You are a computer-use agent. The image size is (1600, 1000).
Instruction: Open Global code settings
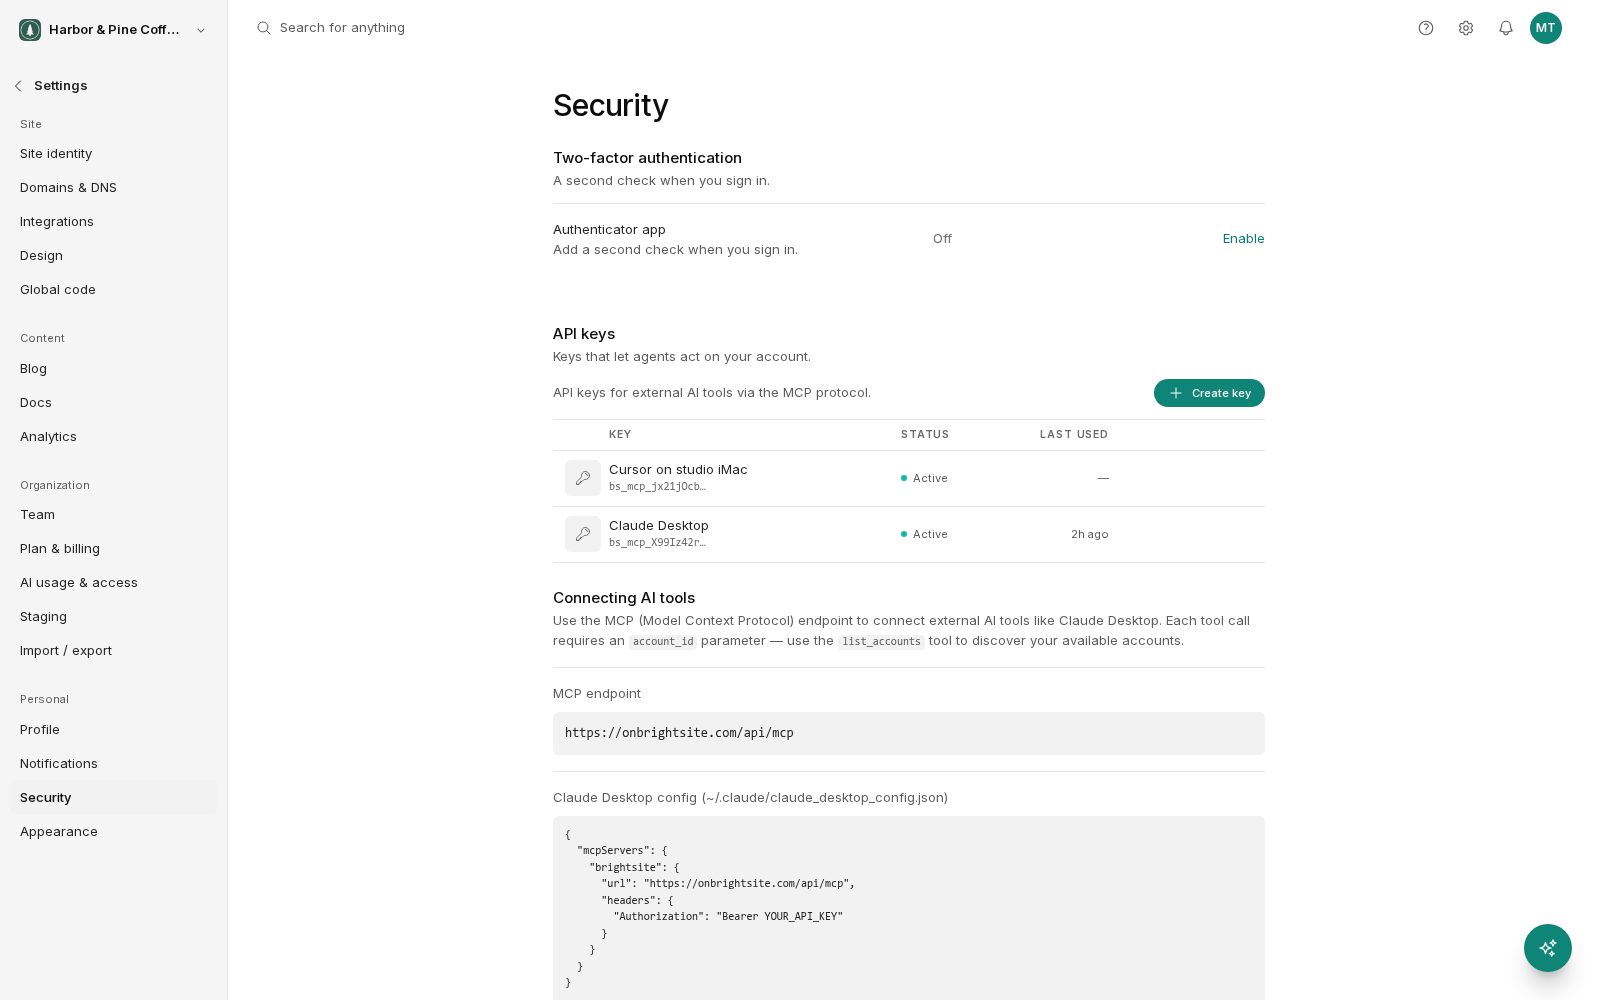[x=114, y=290]
